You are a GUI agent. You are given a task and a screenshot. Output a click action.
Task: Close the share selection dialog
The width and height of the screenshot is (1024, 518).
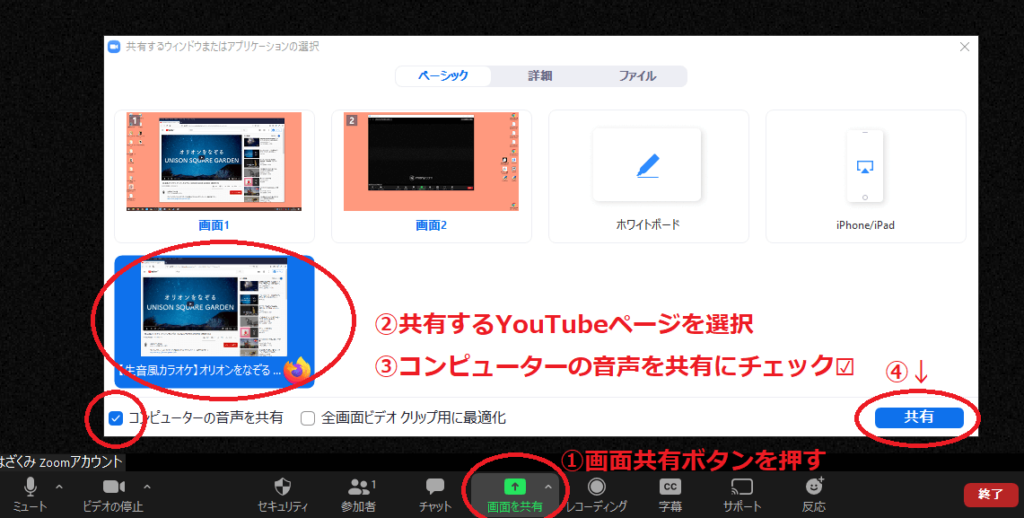pyautogui.click(x=964, y=47)
